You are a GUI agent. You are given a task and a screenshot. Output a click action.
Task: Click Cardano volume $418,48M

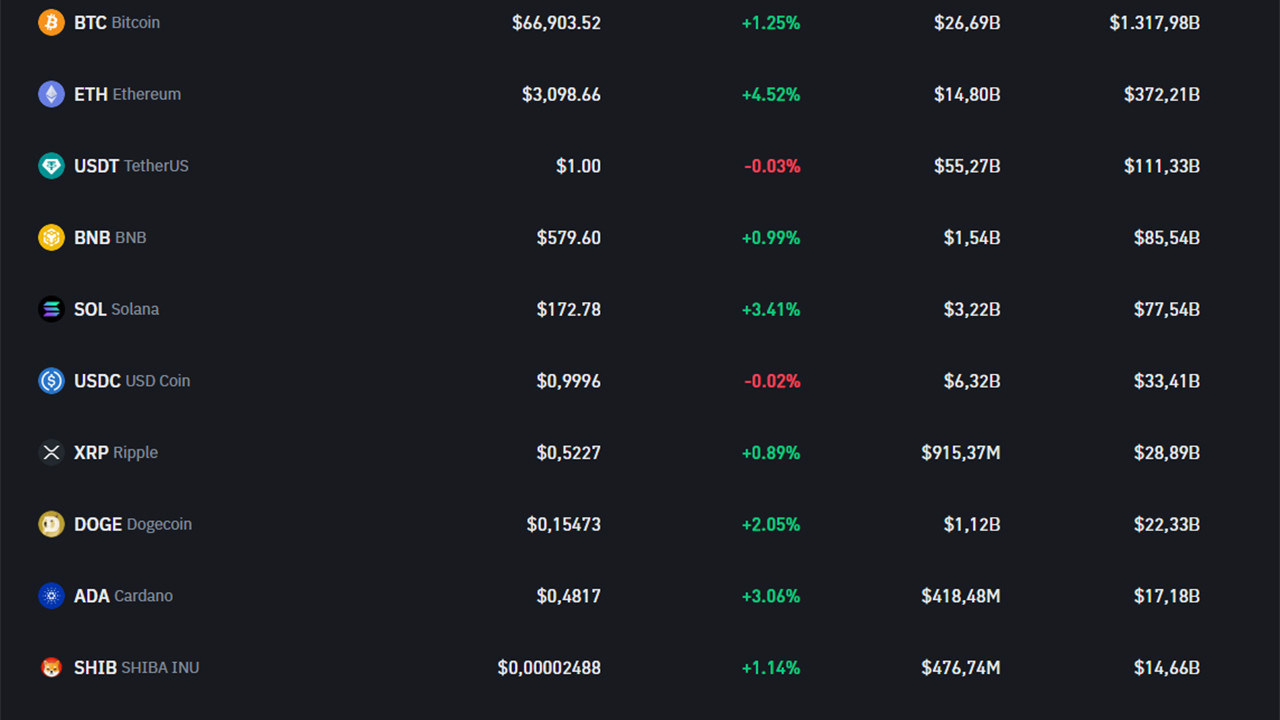[961, 596]
